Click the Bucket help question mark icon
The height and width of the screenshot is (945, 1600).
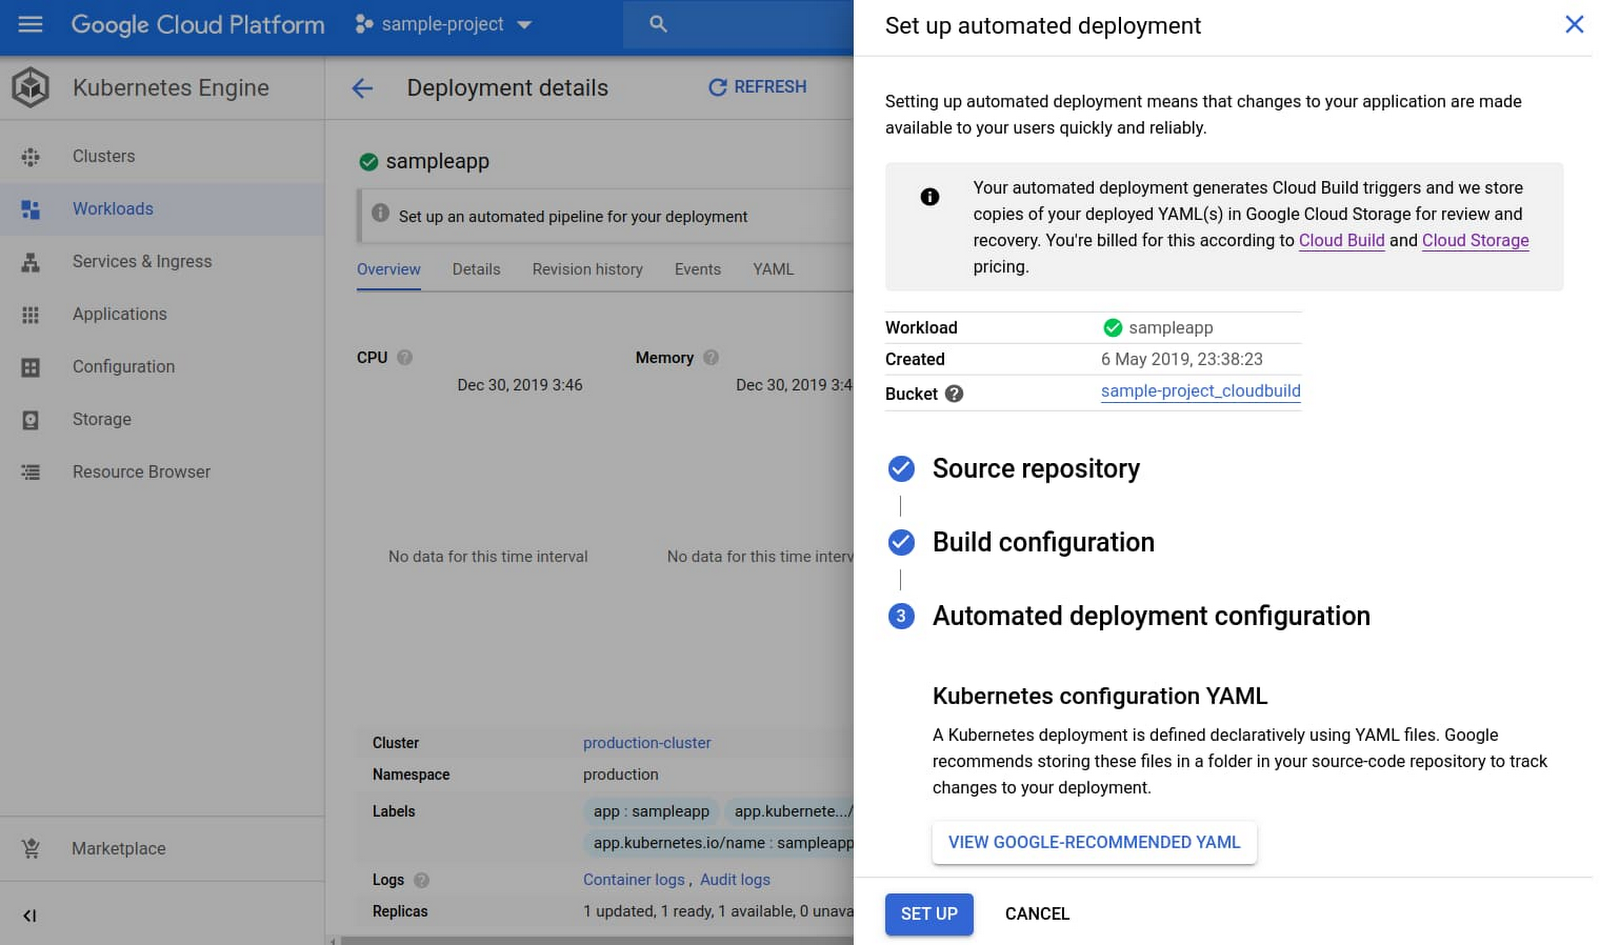tap(954, 393)
